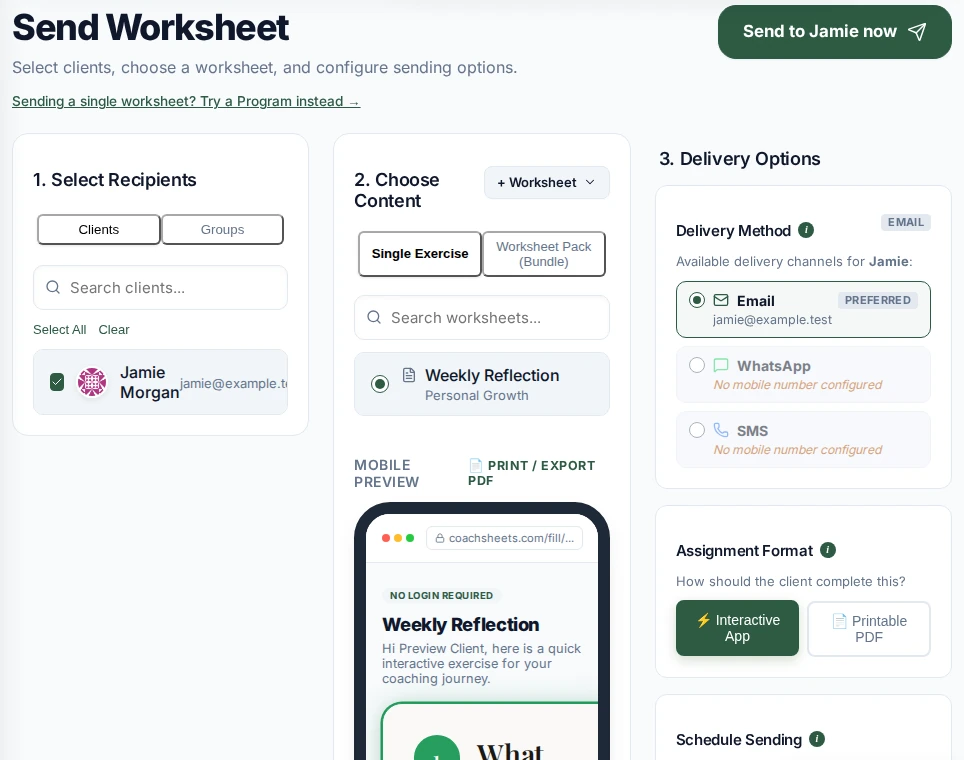The image size is (964, 760).
Task: Click the PDF page icon beside Print / Export
Action: (x=475, y=465)
